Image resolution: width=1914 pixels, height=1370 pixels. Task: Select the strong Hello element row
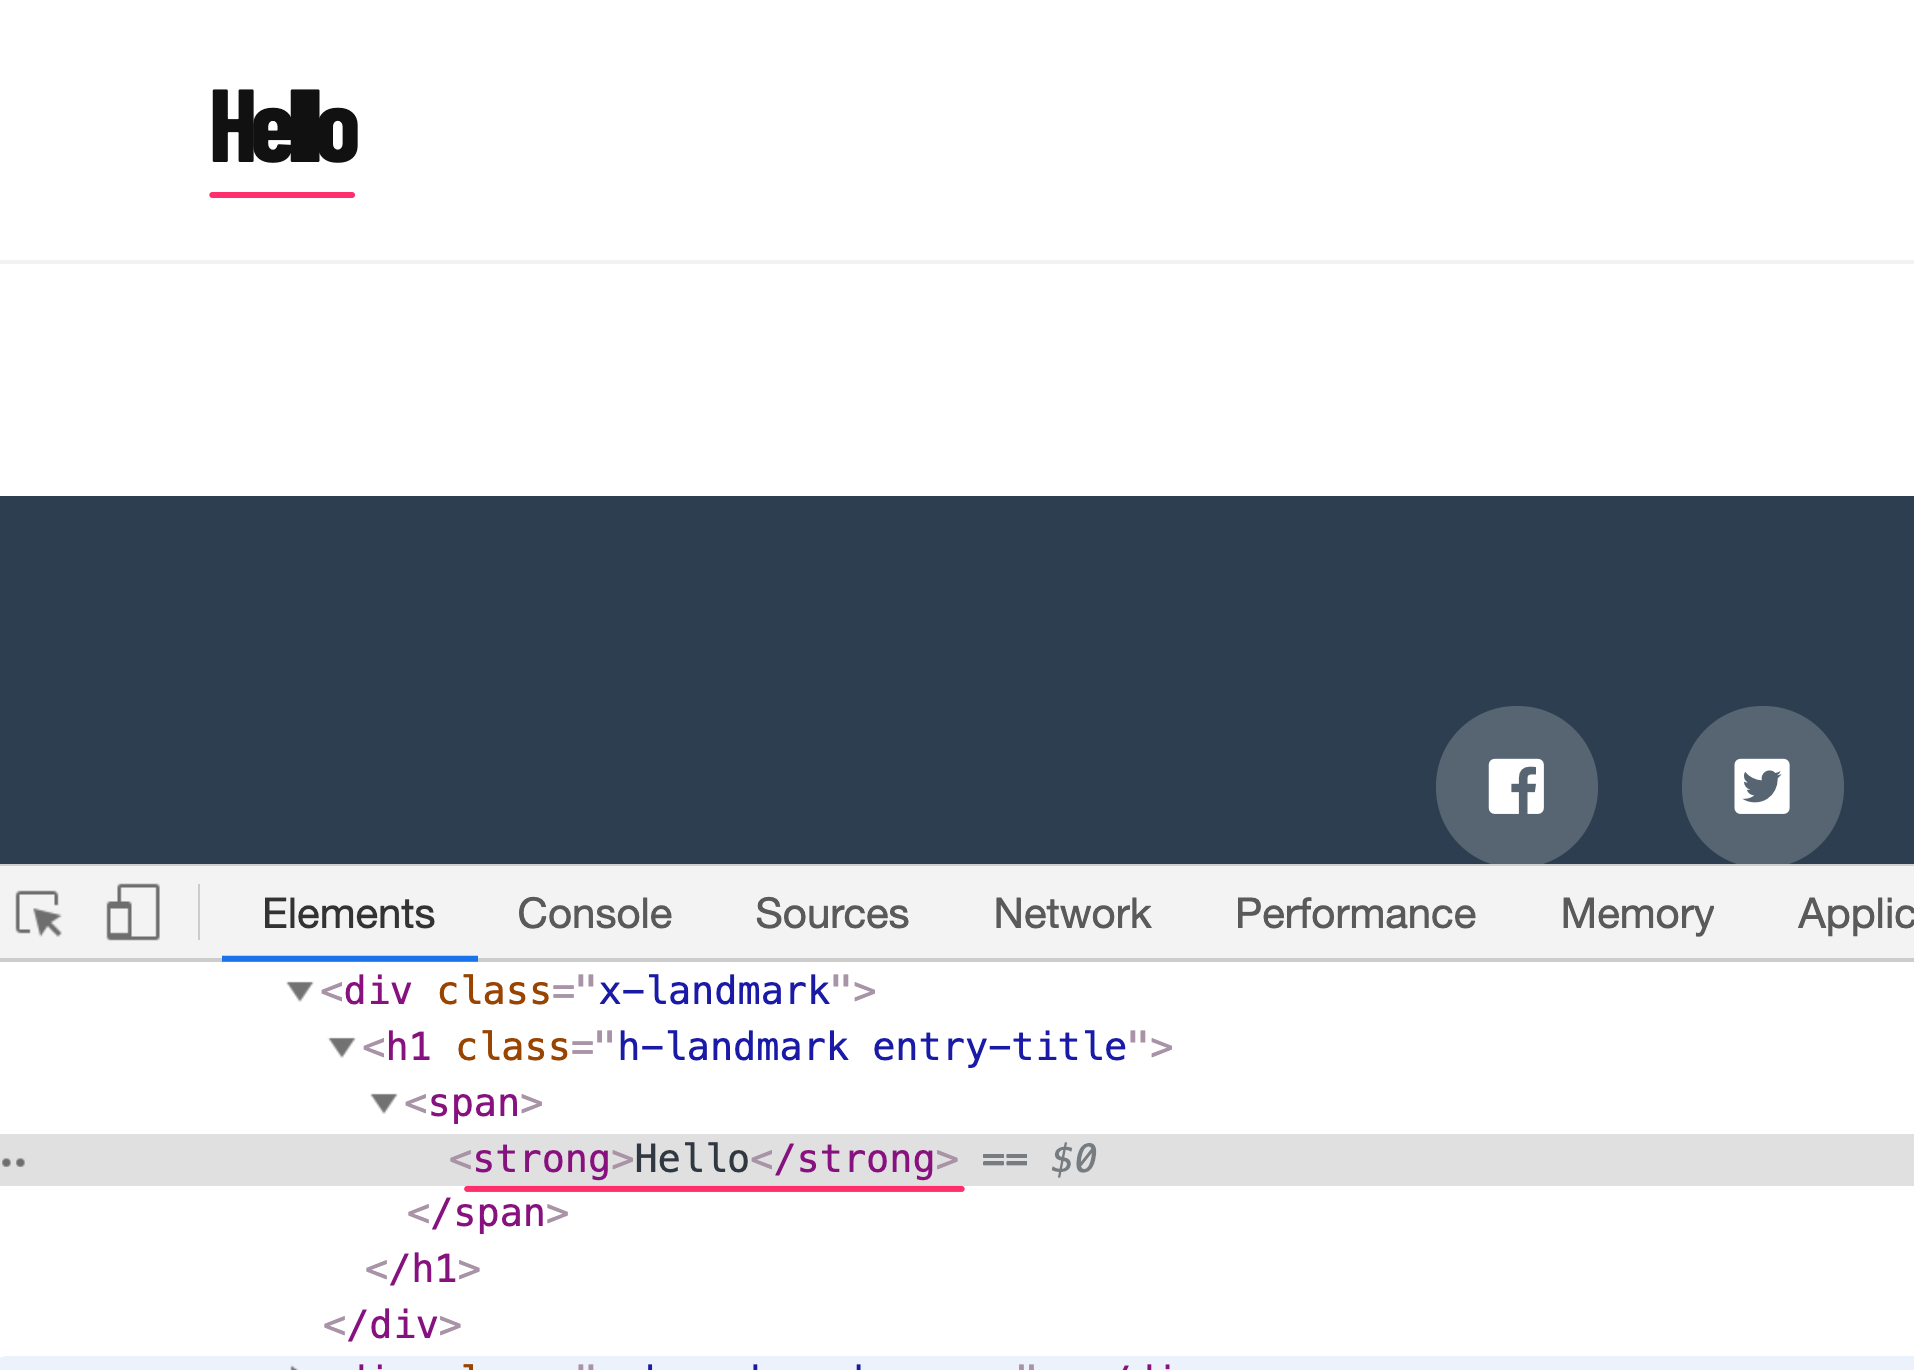(957, 1160)
